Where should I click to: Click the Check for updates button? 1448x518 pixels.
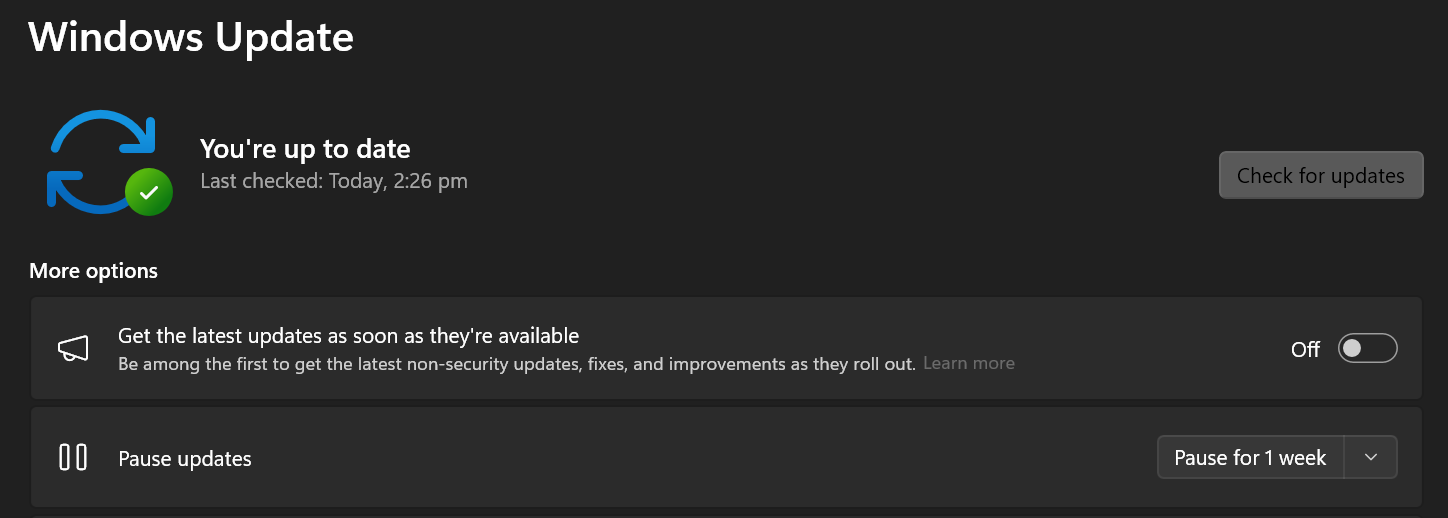(x=1320, y=175)
